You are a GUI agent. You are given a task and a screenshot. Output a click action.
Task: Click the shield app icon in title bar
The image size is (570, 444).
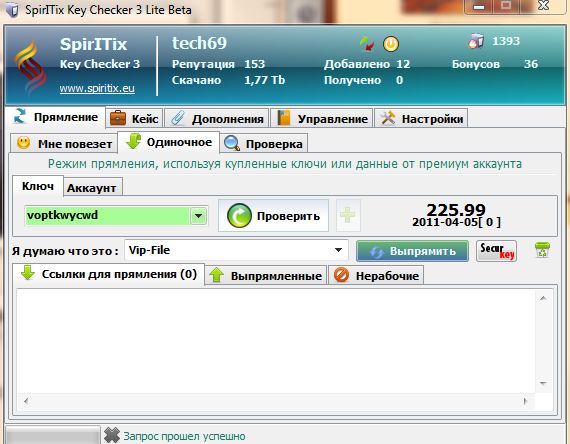coord(12,10)
